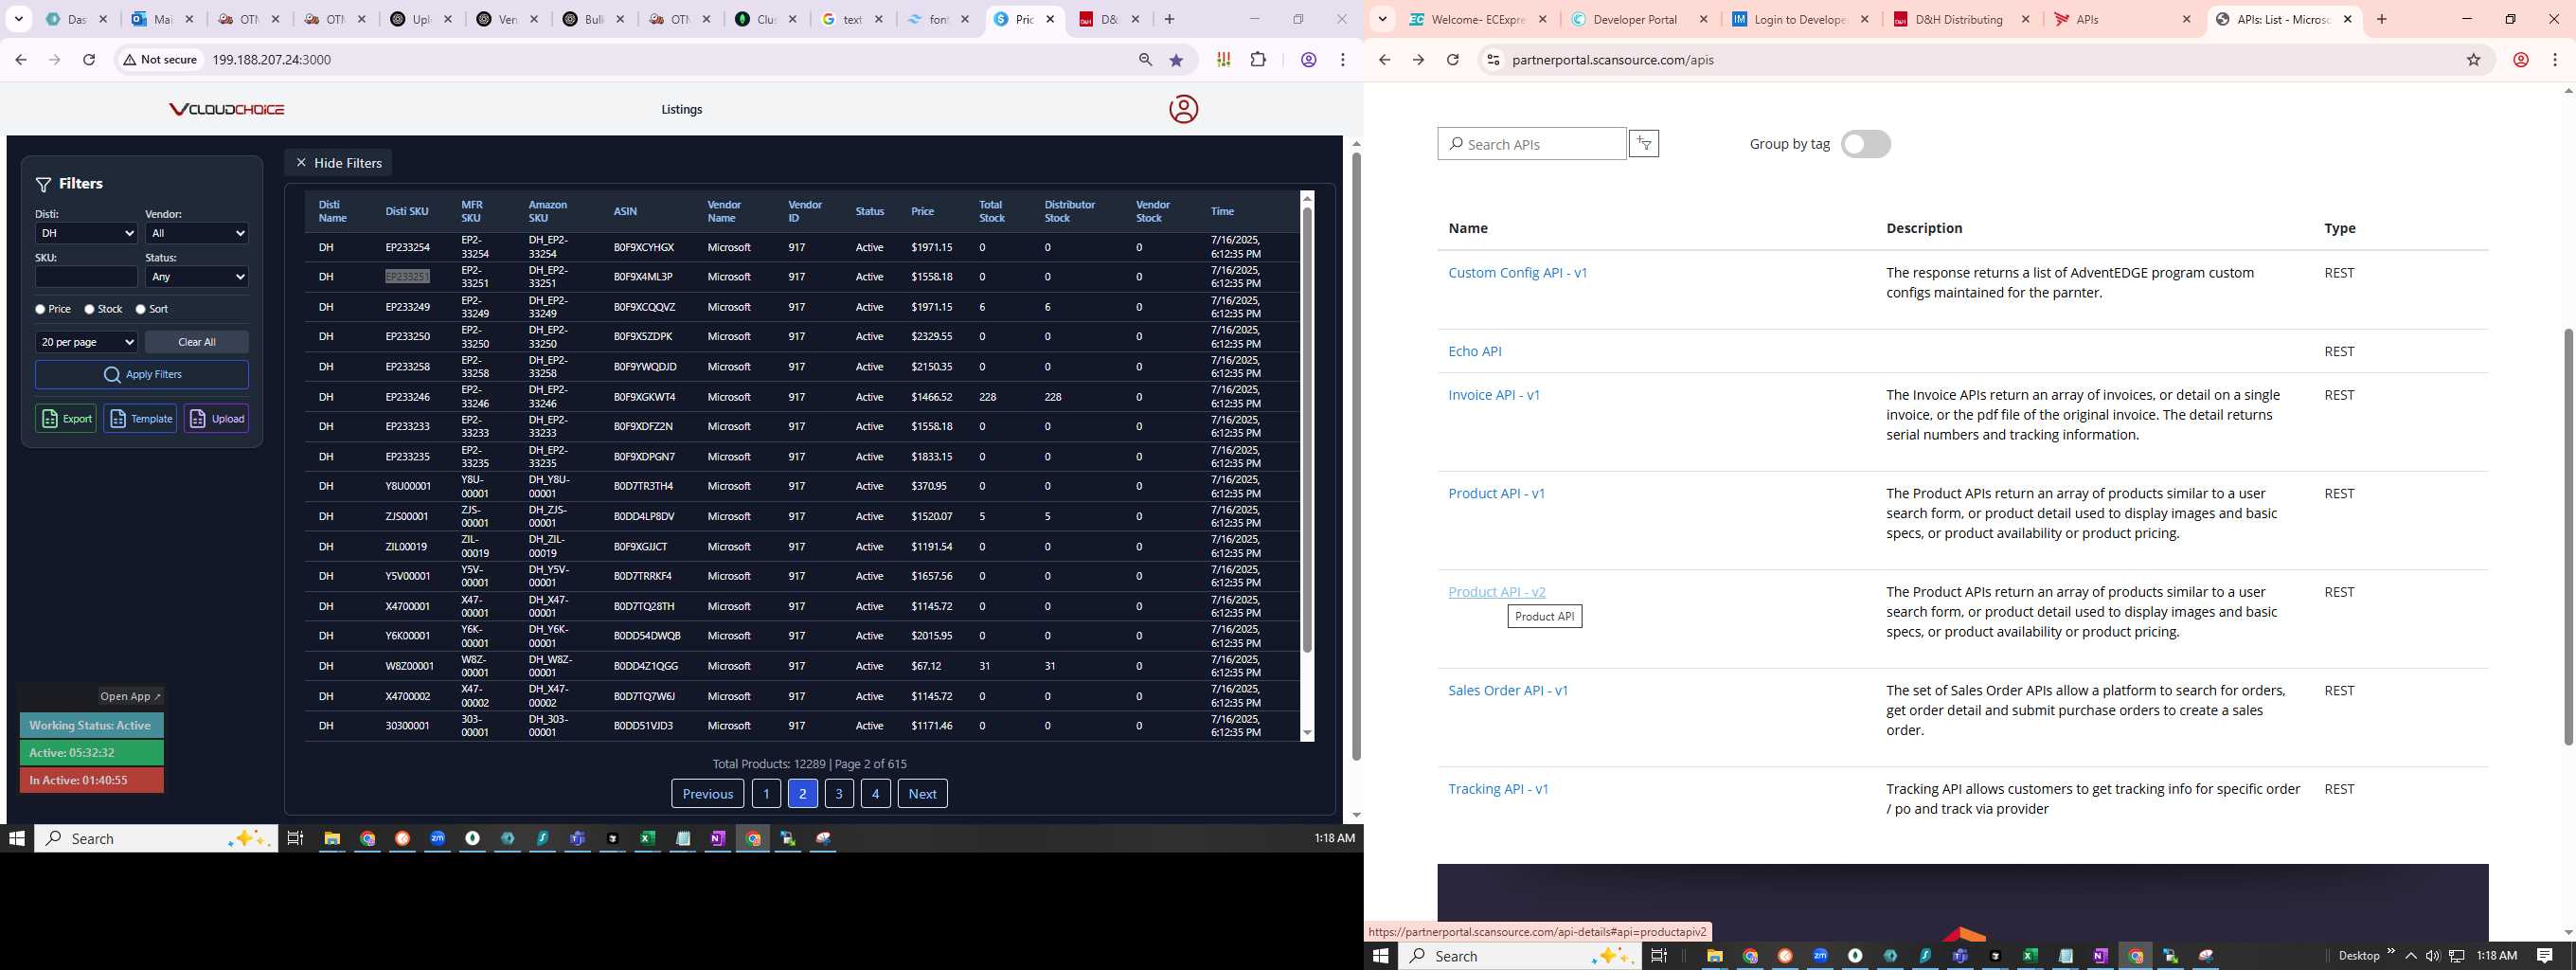Open Microsoft Teams from taskbar under CloudChoice window

pos(577,838)
